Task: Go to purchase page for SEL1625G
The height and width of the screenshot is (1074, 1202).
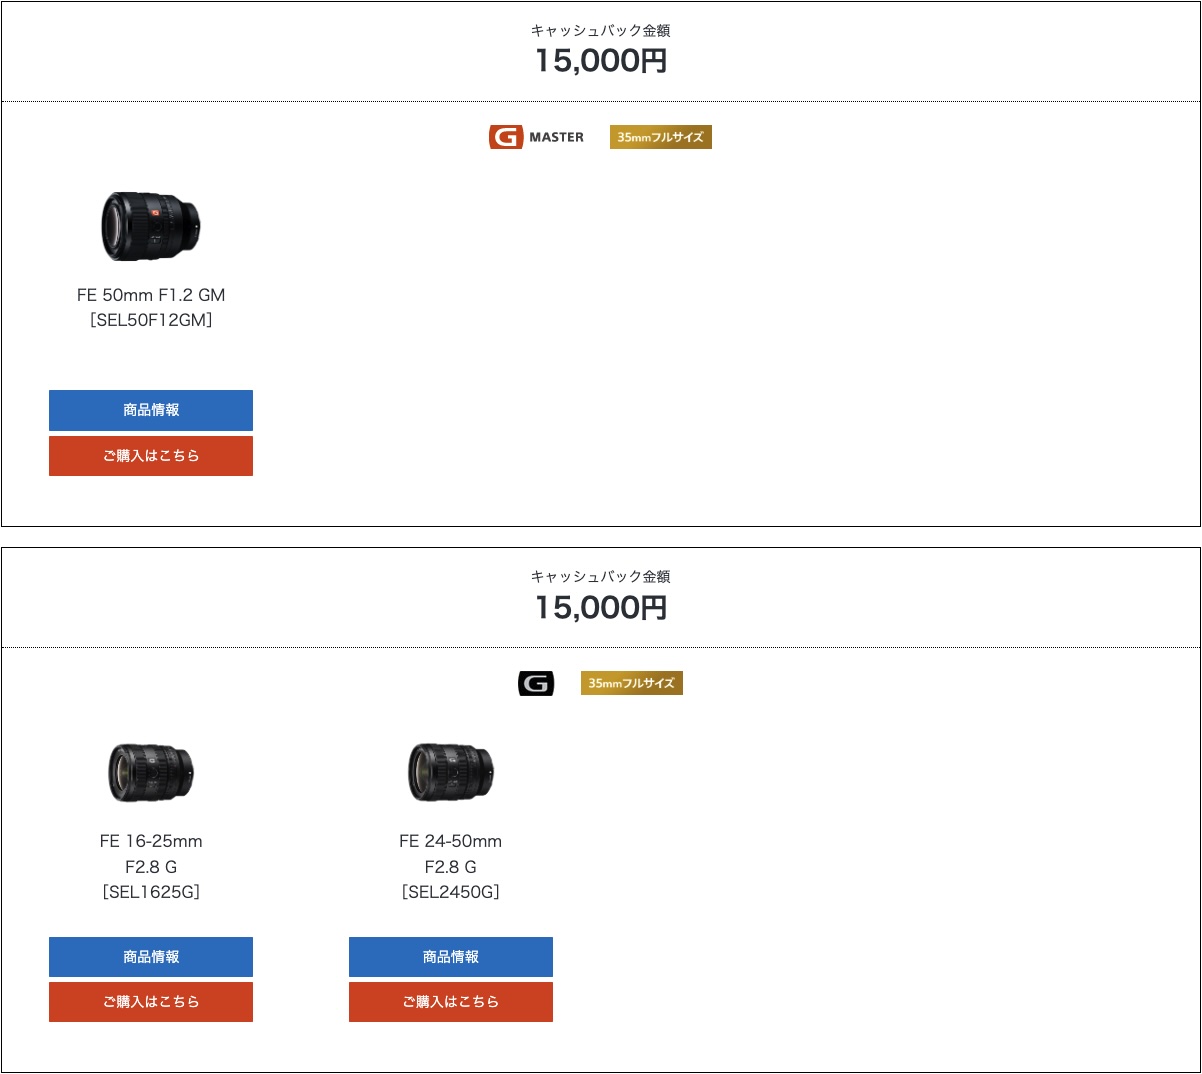Action: [x=151, y=1002]
